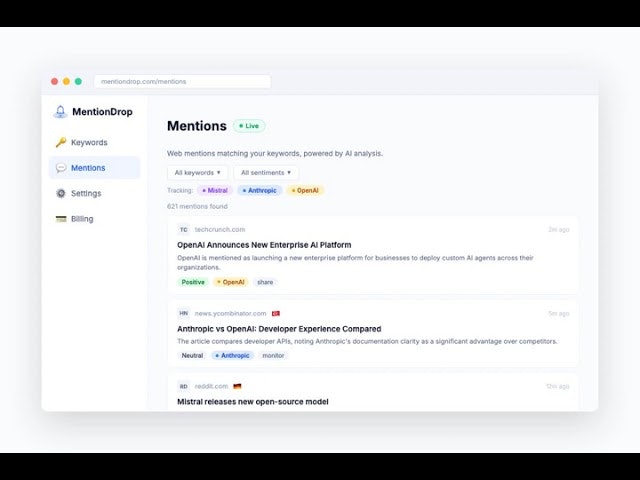Click the OpenAI tag on techcrunch card
This screenshot has height=480, width=640.
[230, 282]
